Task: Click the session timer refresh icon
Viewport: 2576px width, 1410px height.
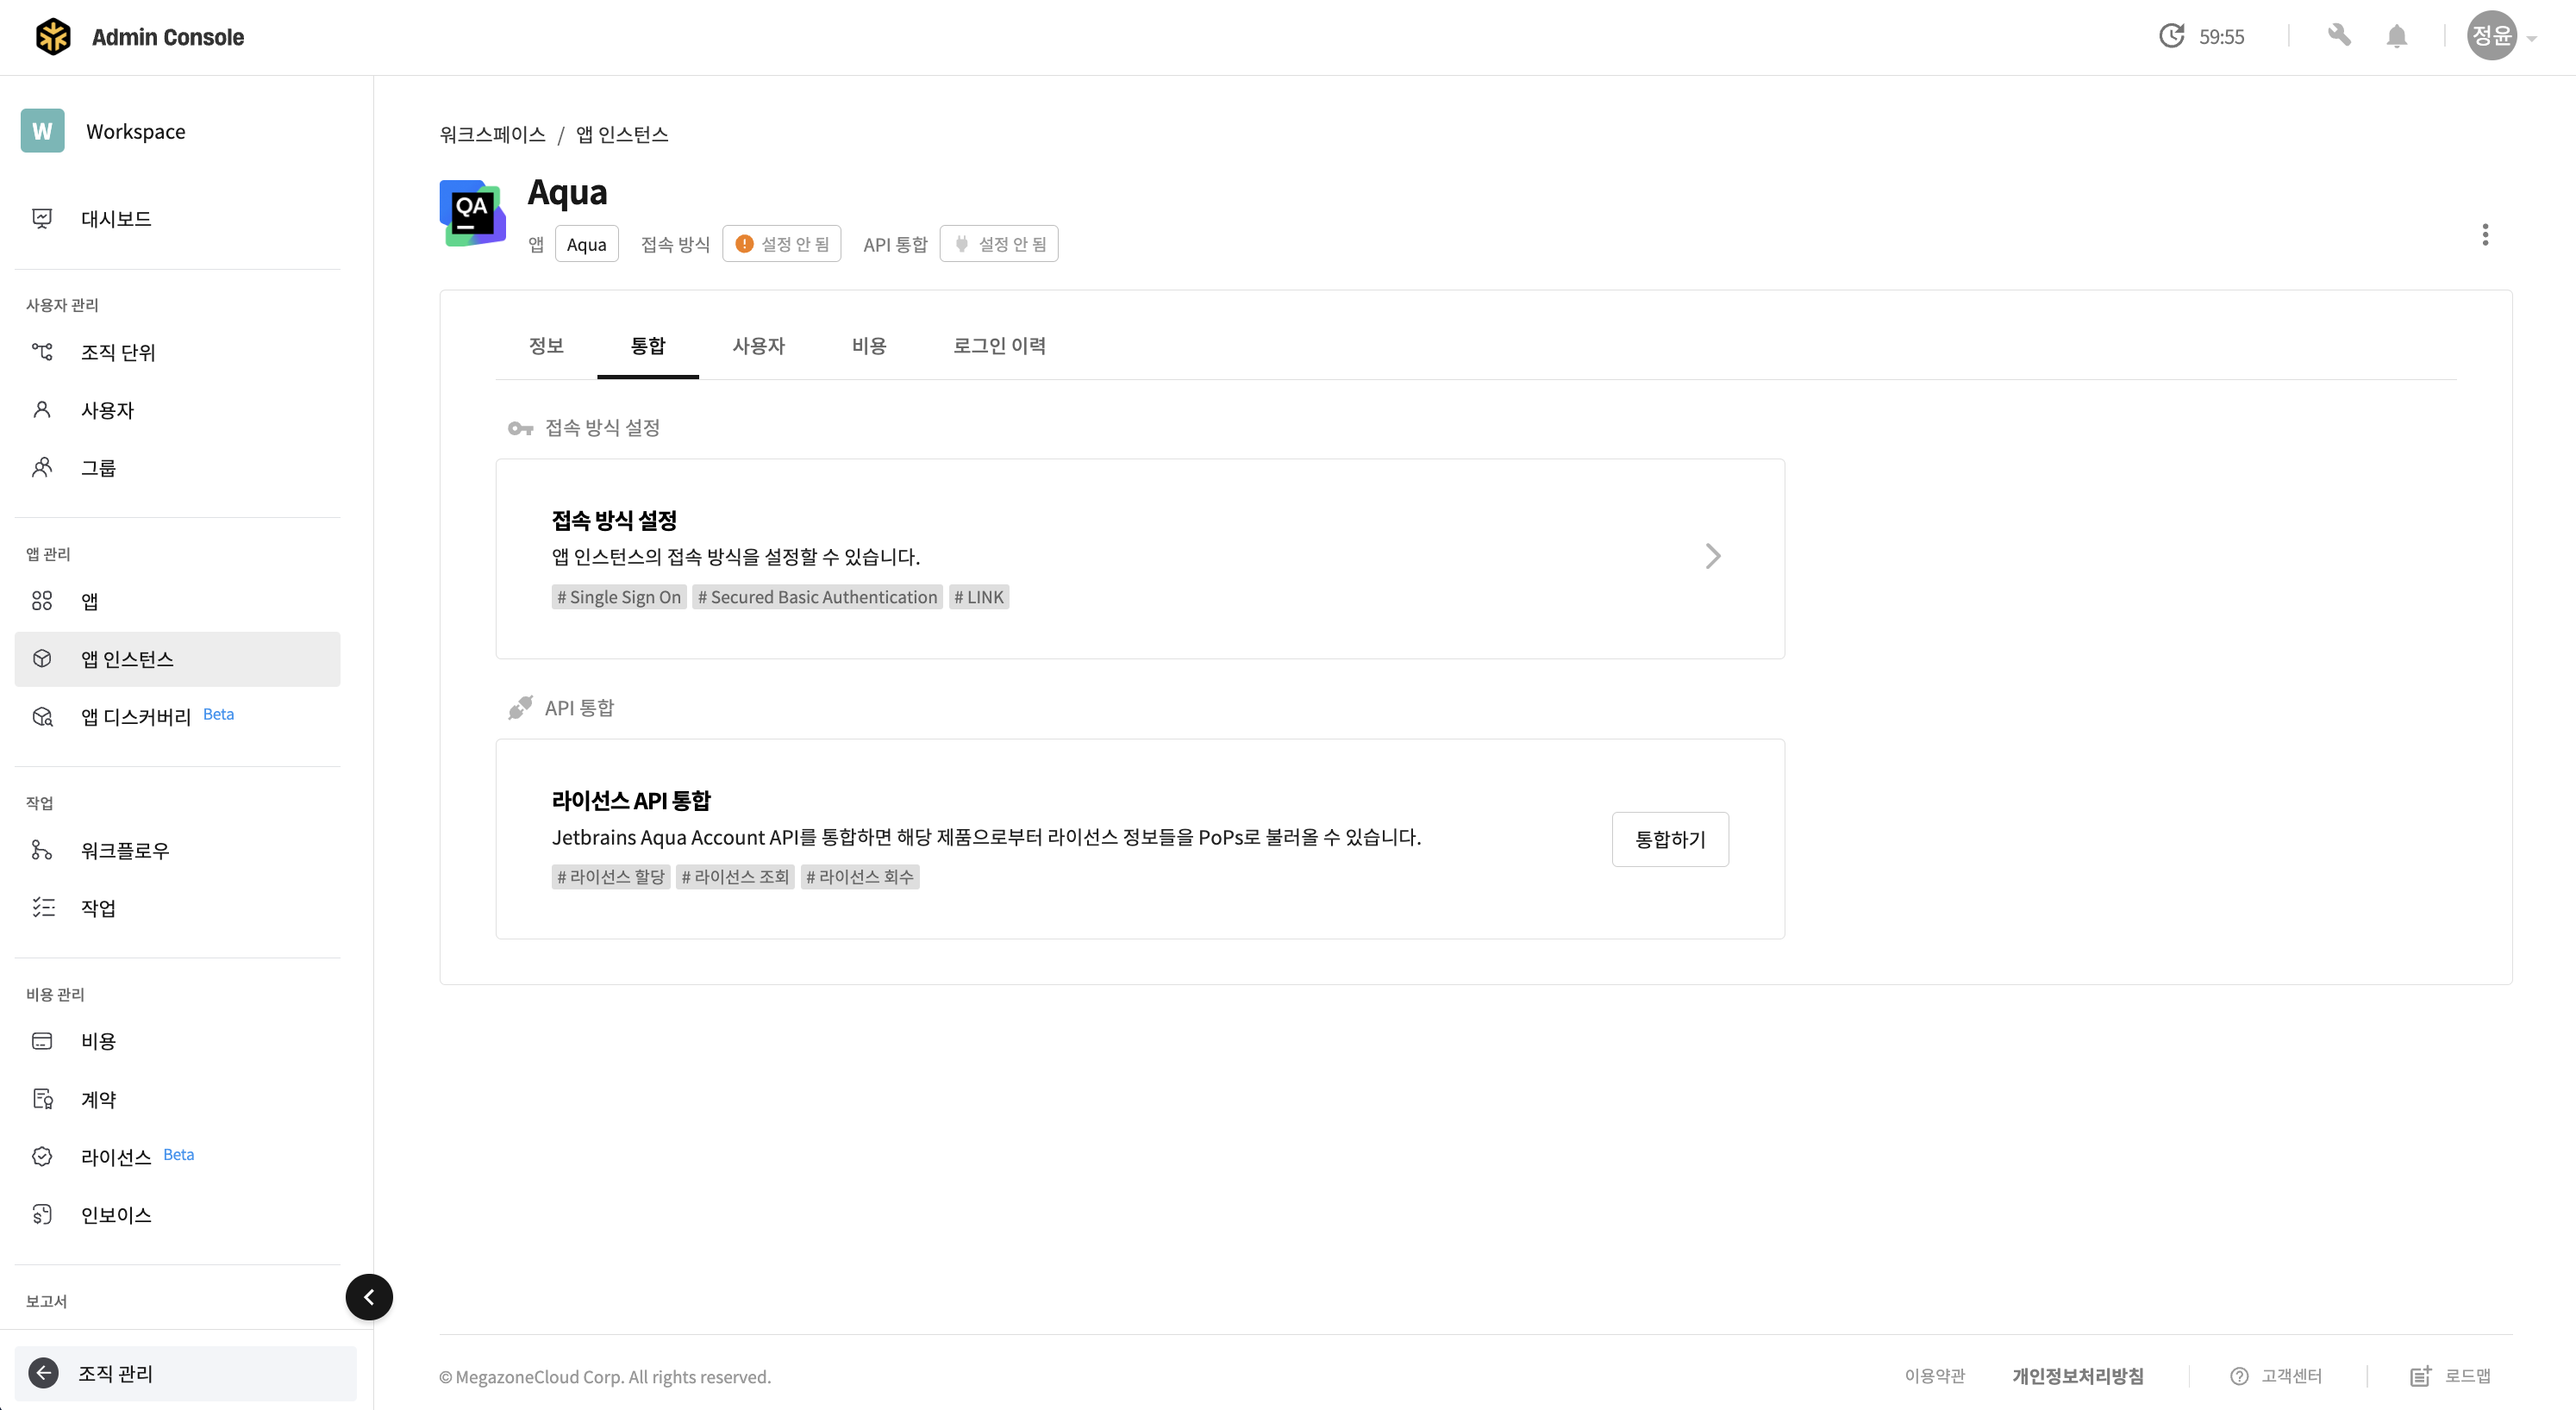Action: pos(2171,36)
